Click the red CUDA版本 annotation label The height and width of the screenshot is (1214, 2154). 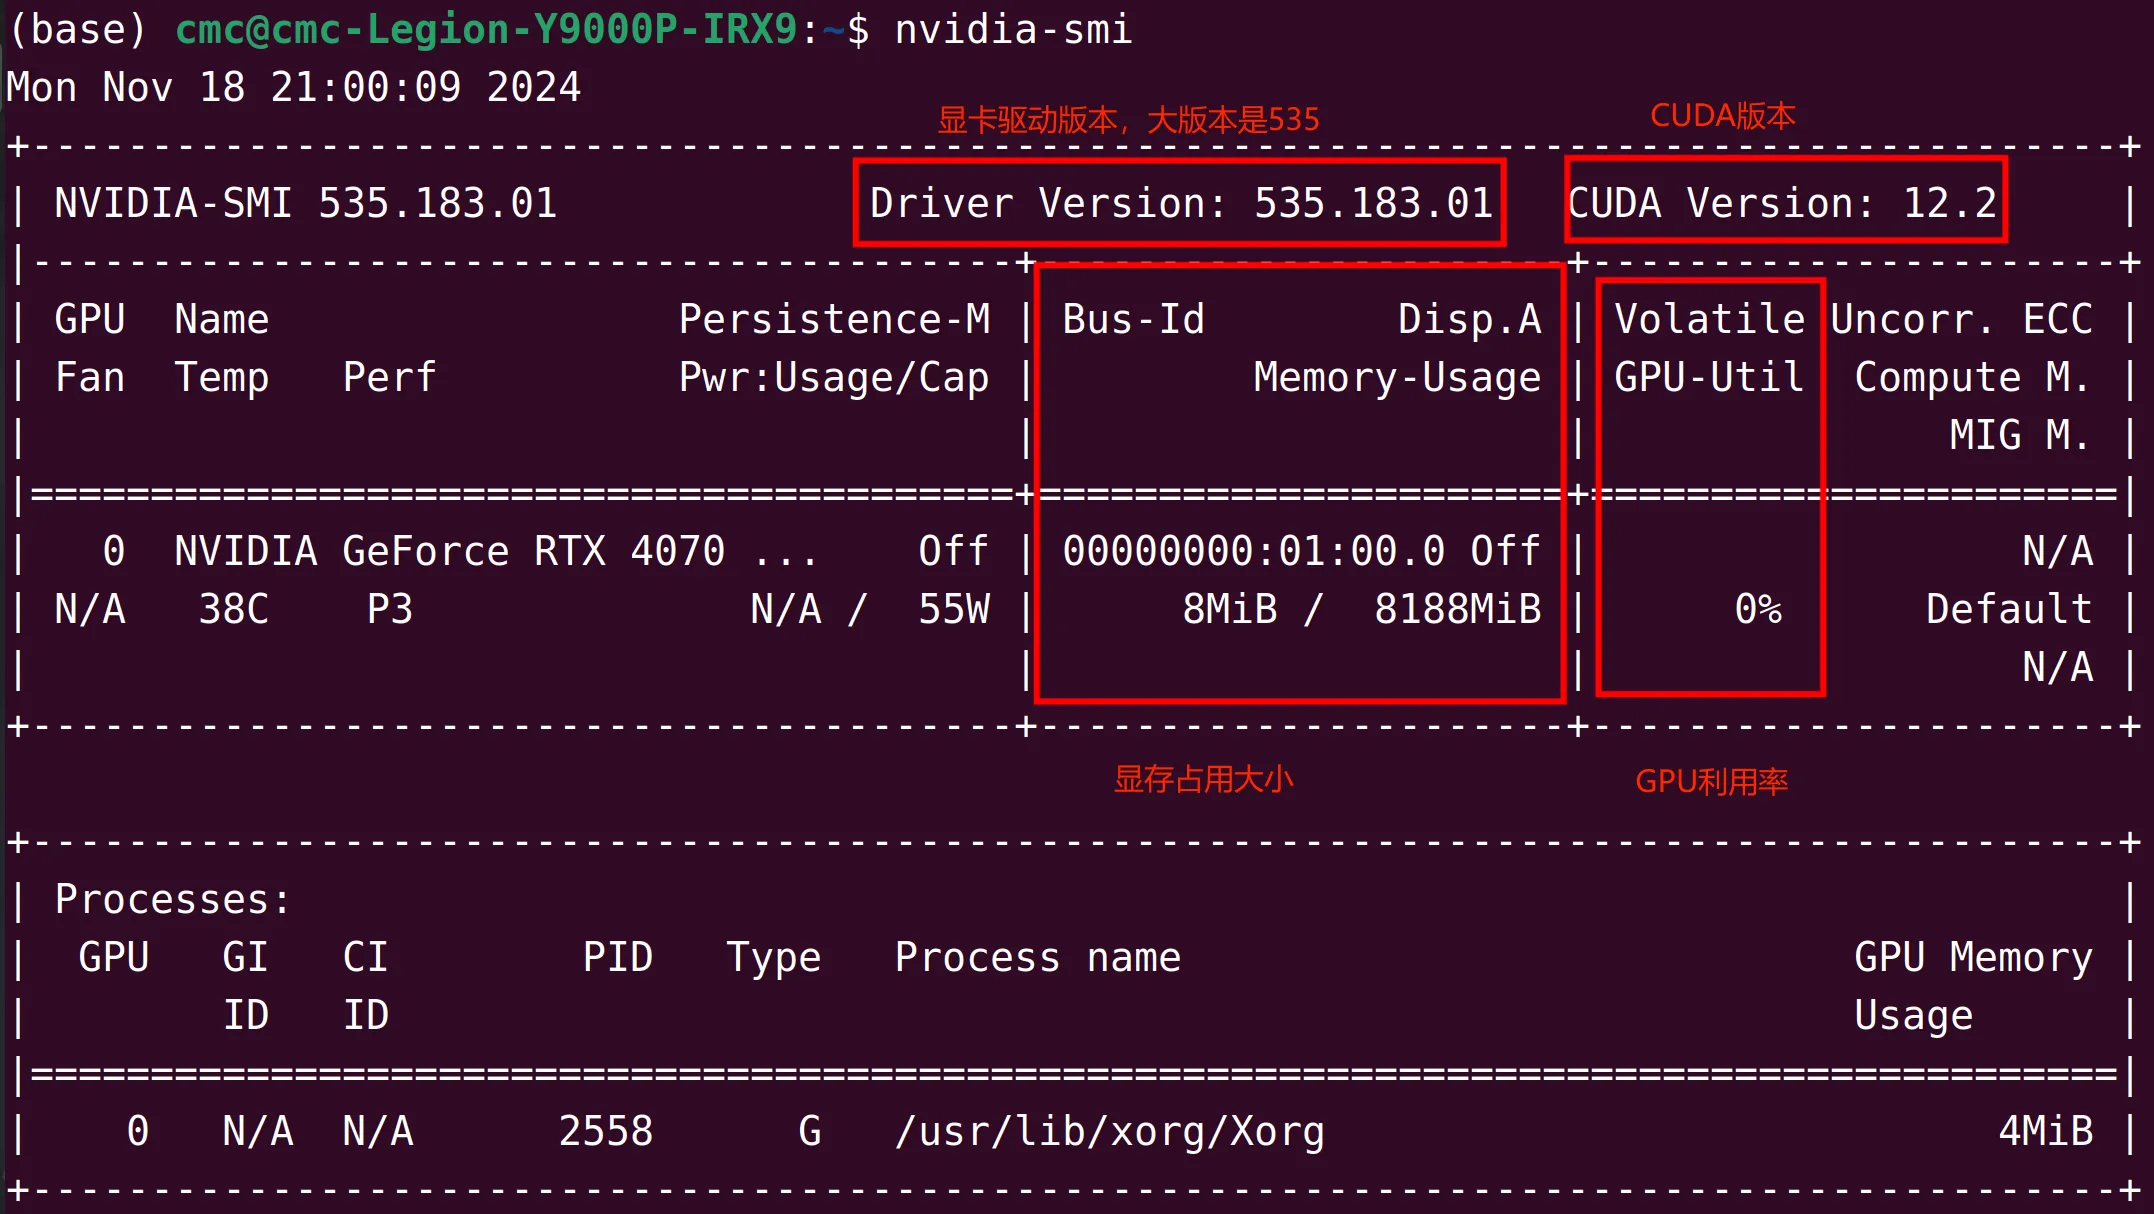click(1722, 116)
